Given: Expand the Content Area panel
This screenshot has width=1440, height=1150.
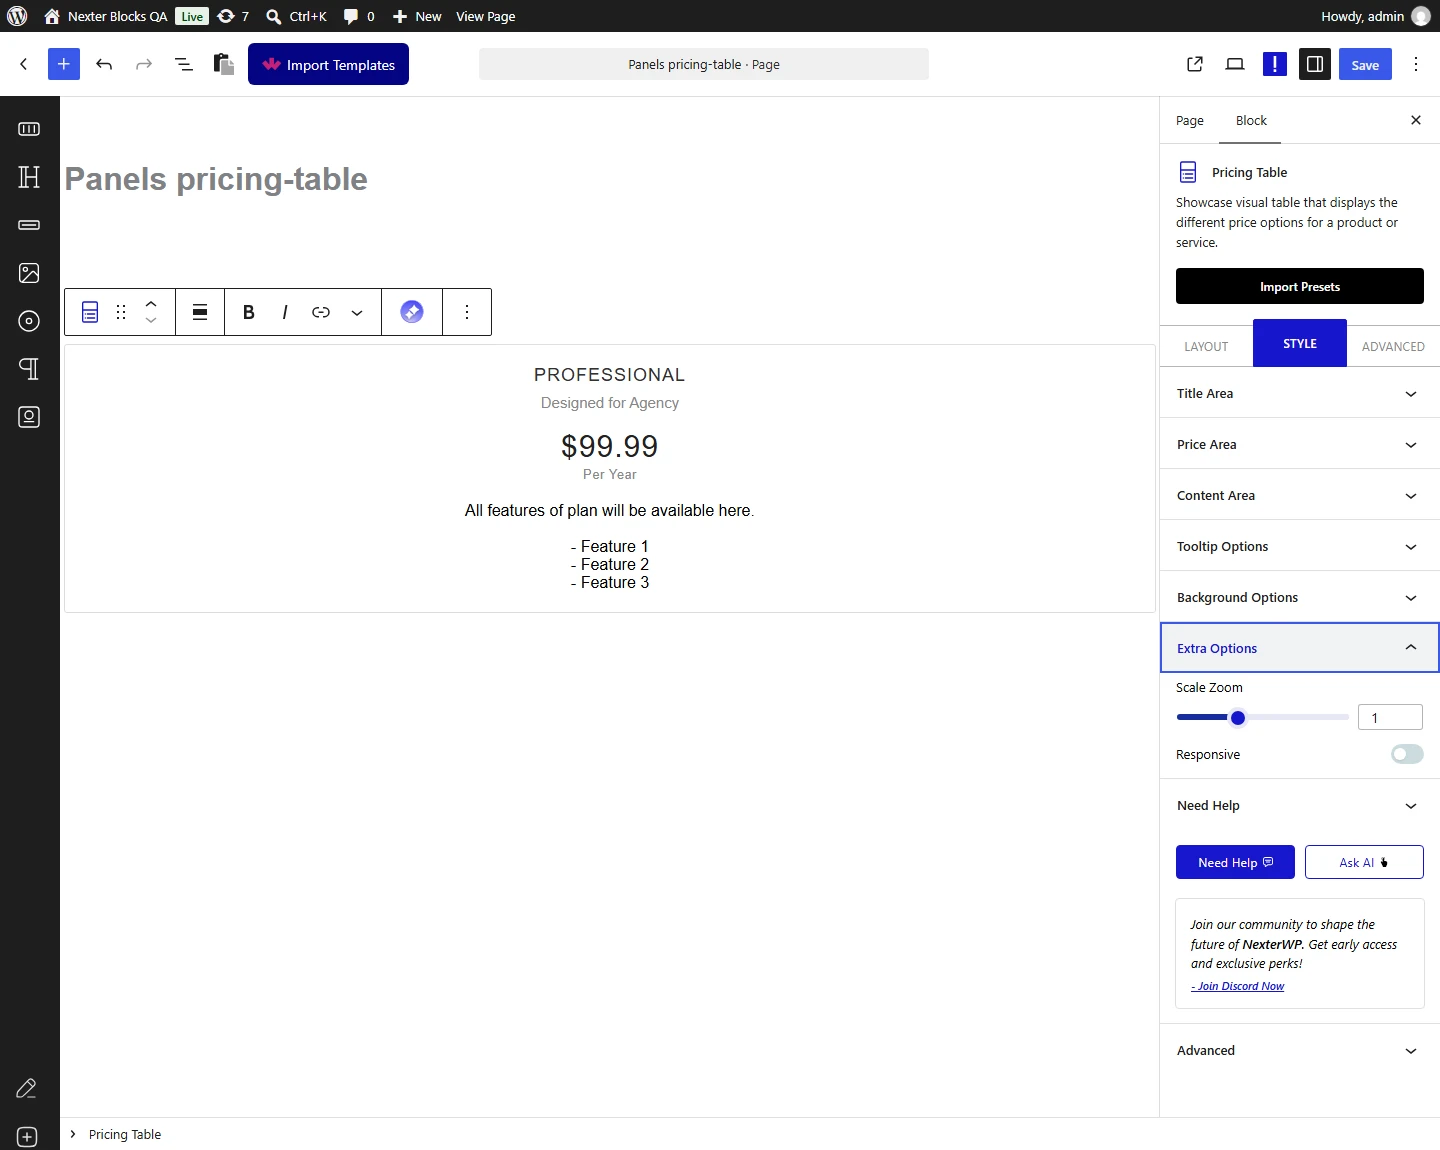Looking at the screenshot, I should coord(1300,495).
